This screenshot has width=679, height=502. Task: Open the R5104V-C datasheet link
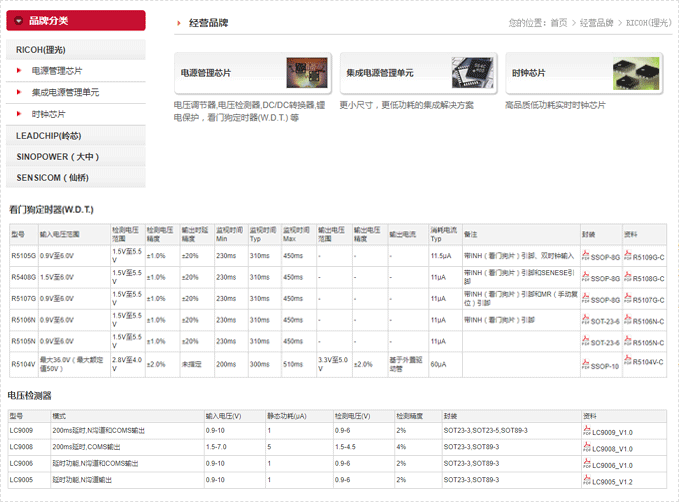click(648, 362)
